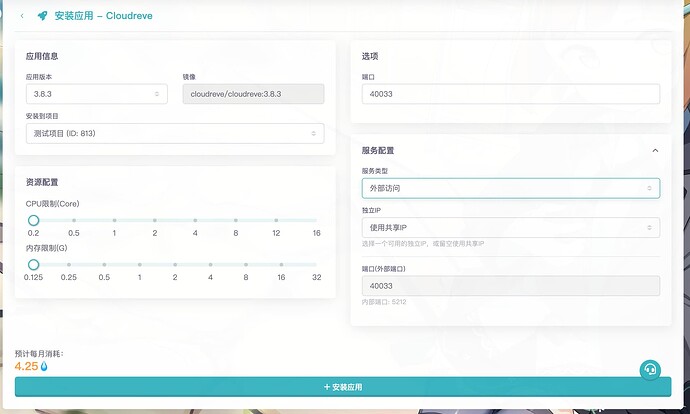
Task: Click the 选择一个可用的独立IP hint text
Action: pos(423,243)
